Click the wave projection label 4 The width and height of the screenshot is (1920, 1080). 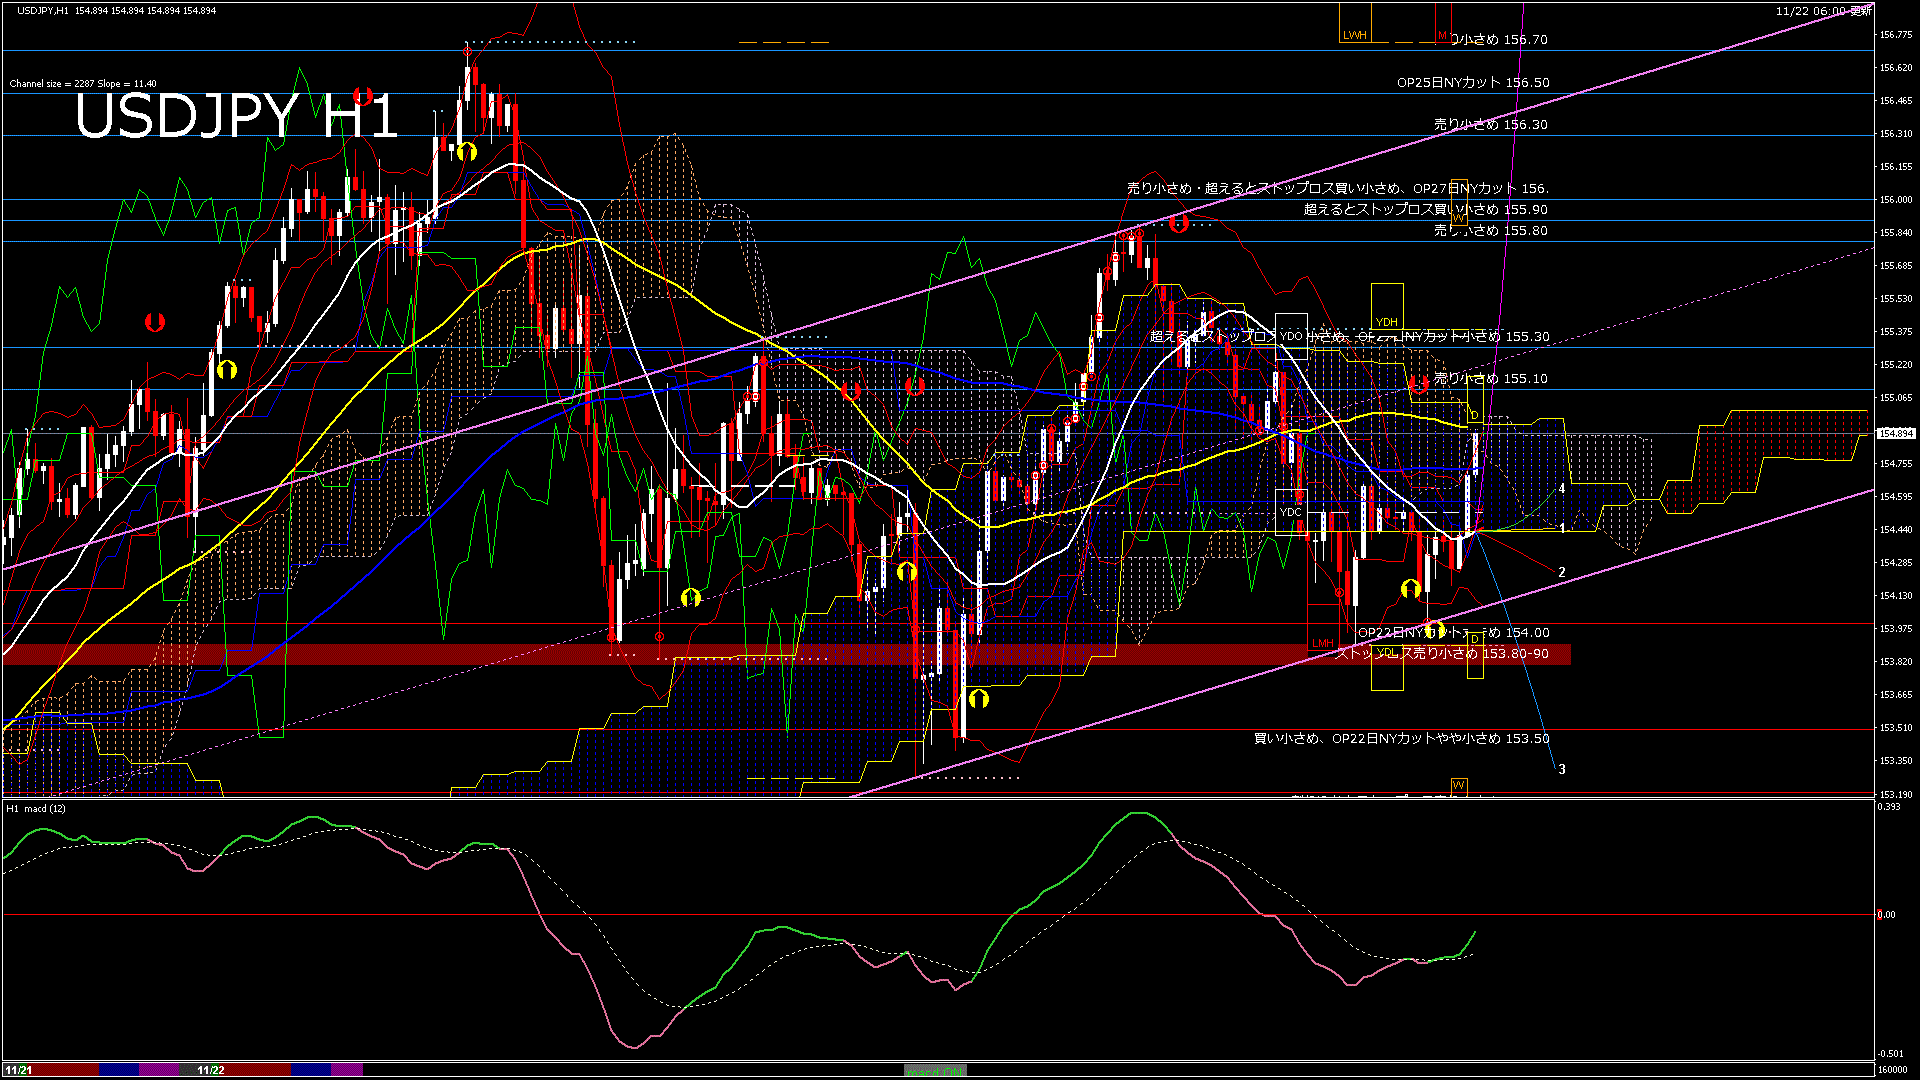point(1562,489)
